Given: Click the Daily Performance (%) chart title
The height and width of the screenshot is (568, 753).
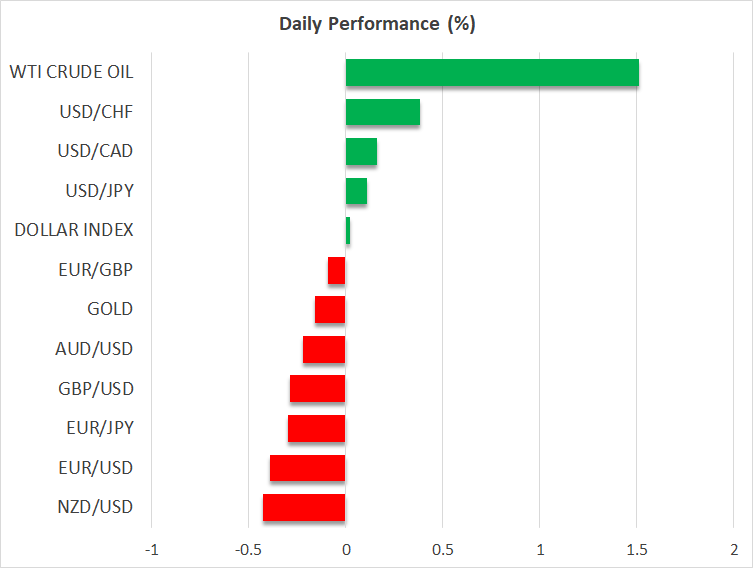Looking at the screenshot, I should click(376, 24).
